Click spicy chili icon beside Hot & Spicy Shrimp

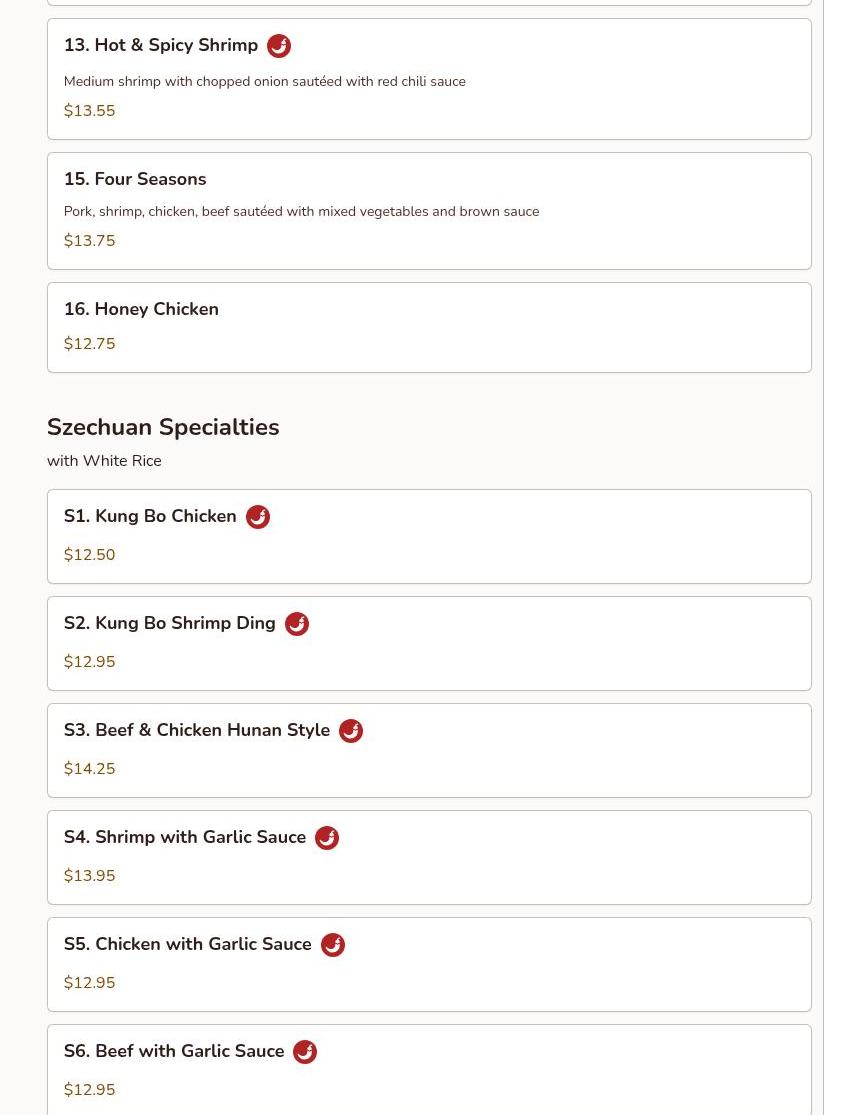(279, 46)
